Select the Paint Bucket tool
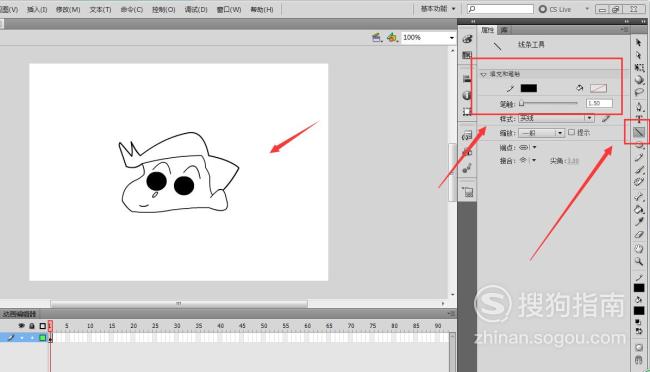Image resolution: width=650 pixels, height=372 pixels. (x=639, y=209)
